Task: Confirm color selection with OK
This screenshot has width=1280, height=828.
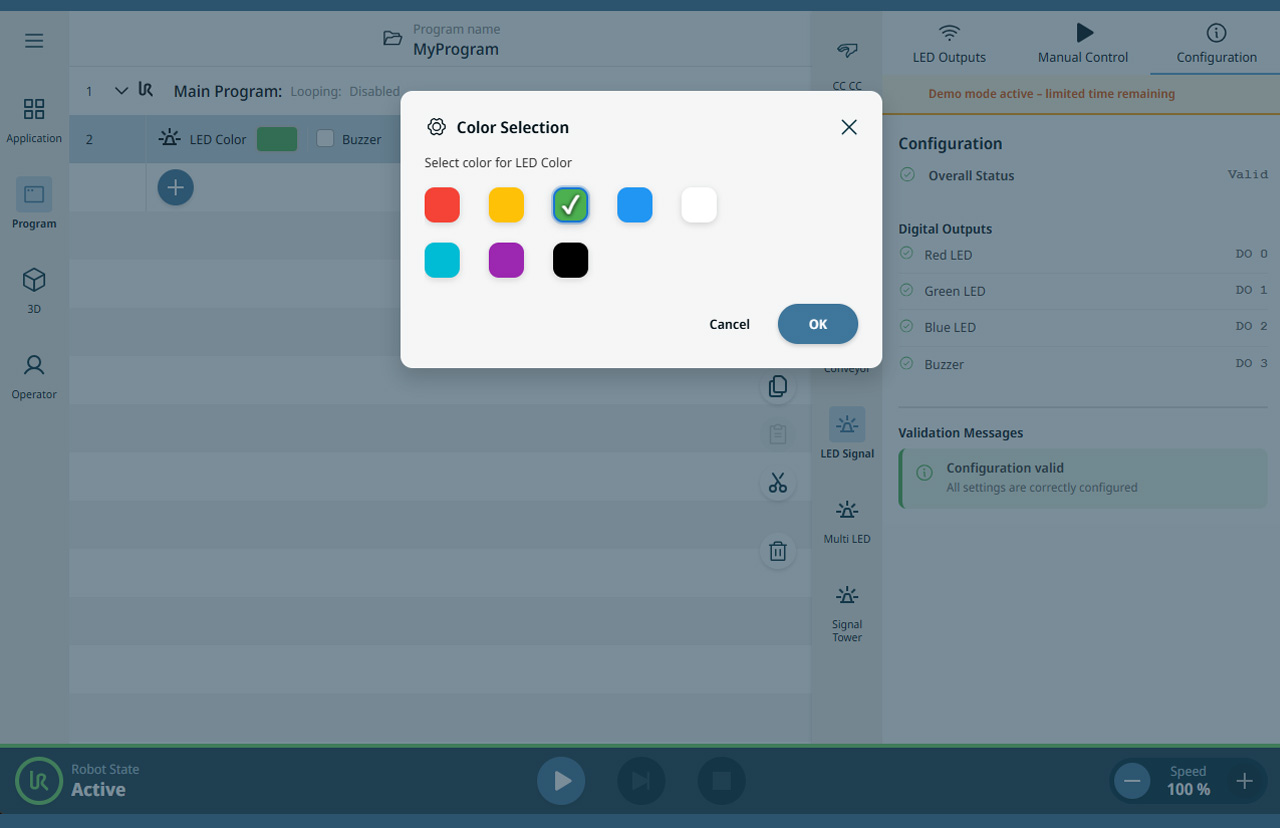Action: (818, 324)
